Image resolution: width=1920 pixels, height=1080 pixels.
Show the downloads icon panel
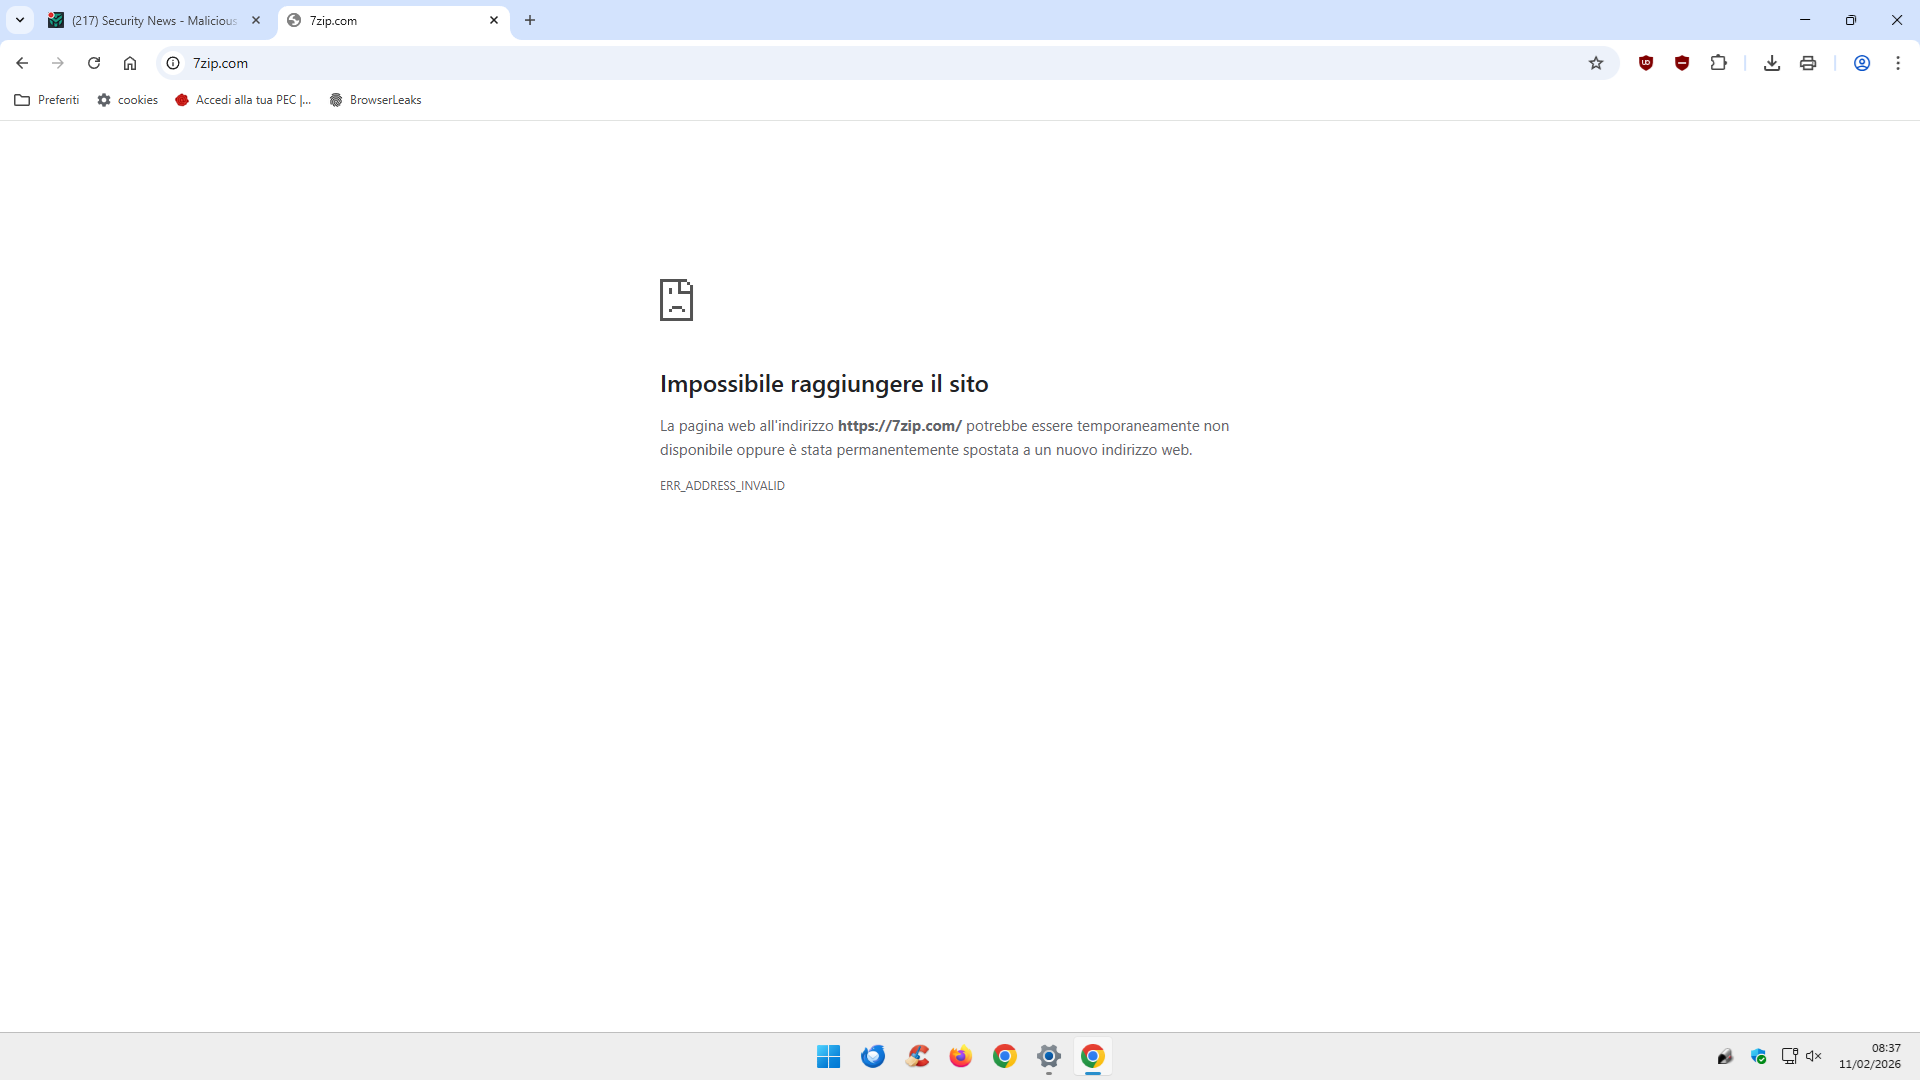[x=1772, y=63]
